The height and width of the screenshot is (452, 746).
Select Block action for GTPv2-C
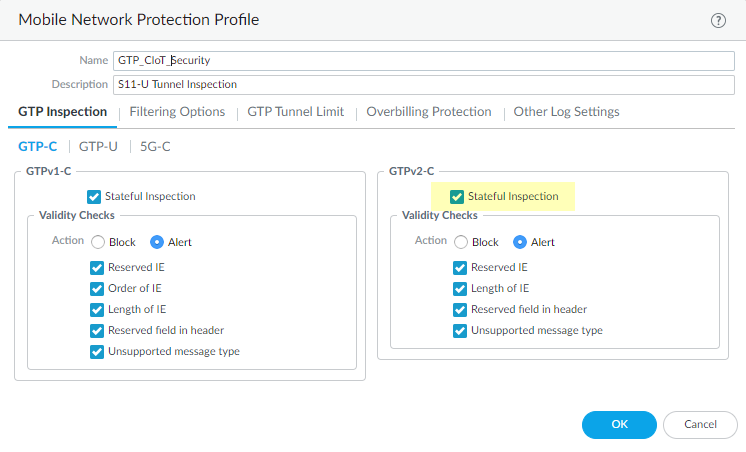(461, 242)
